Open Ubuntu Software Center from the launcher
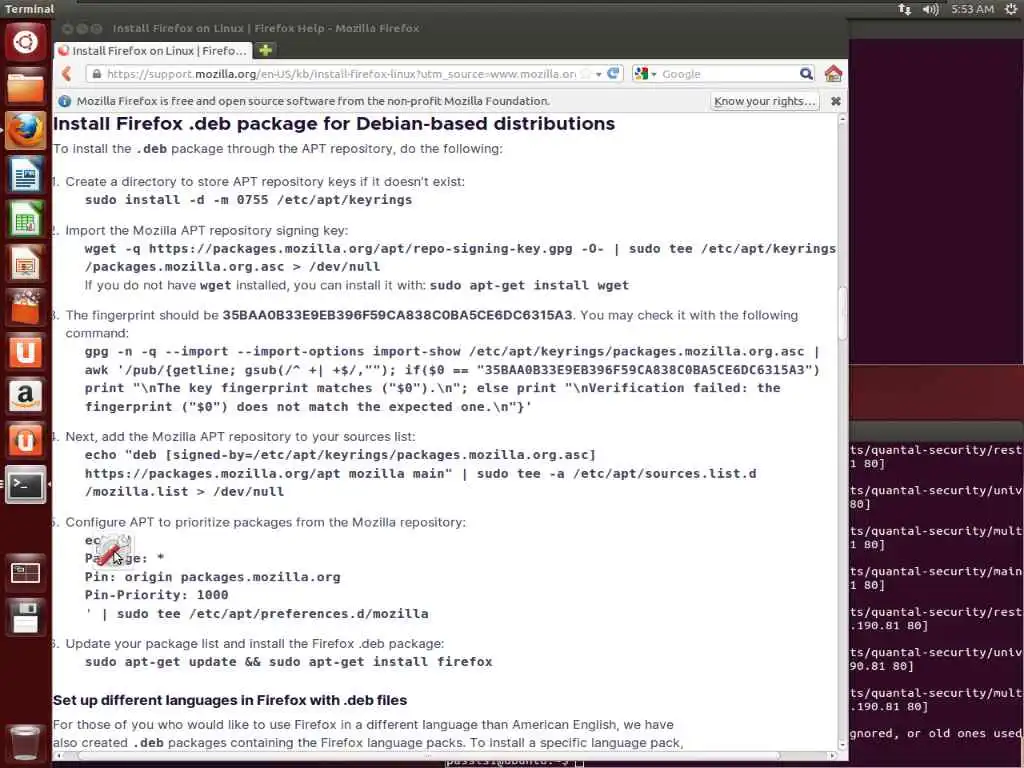The width and height of the screenshot is (1024, 768). point(25,308)
